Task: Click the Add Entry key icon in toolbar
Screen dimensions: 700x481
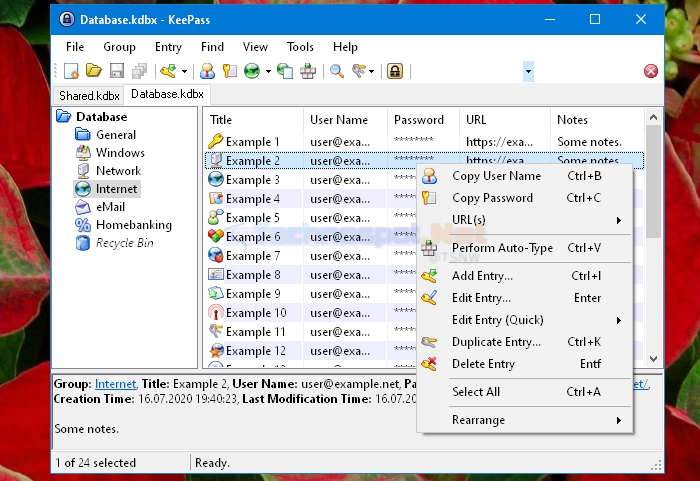Action: click(x=168, y=71)
